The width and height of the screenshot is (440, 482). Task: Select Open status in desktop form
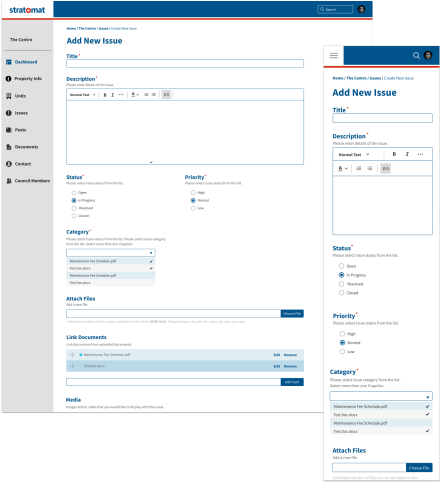click(x=74, y=193)
